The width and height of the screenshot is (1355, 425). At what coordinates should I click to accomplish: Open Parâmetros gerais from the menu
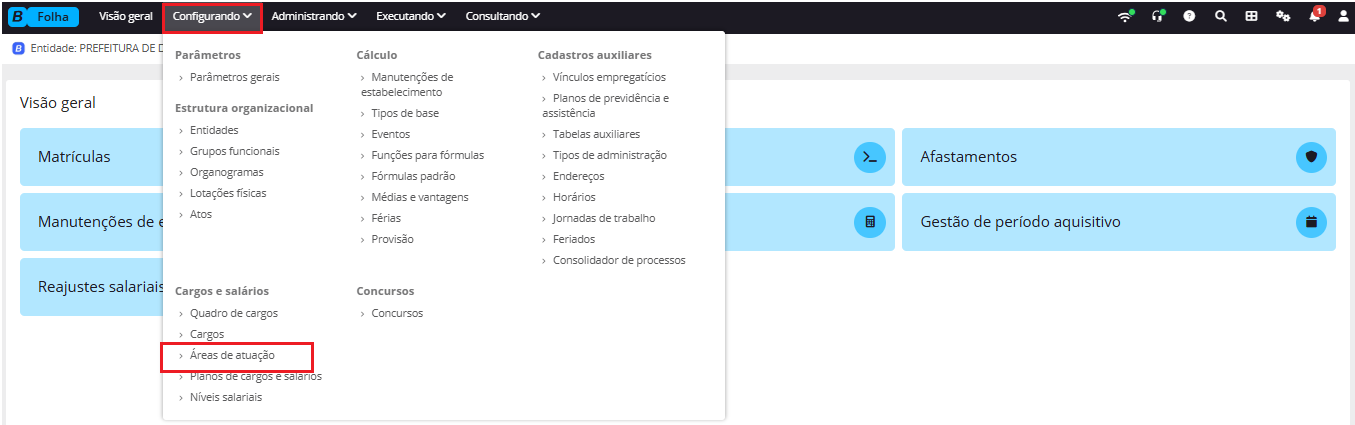click(235, 77)
